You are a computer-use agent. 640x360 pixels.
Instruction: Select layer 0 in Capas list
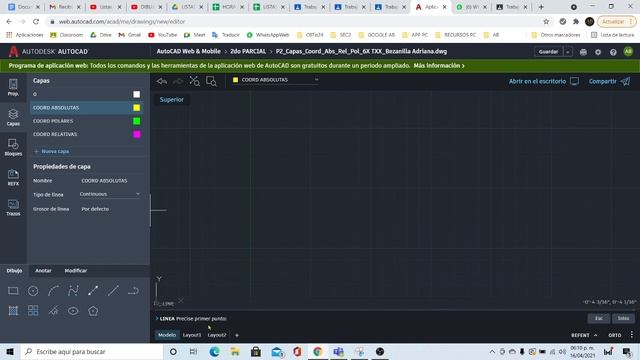click(87, 94)
